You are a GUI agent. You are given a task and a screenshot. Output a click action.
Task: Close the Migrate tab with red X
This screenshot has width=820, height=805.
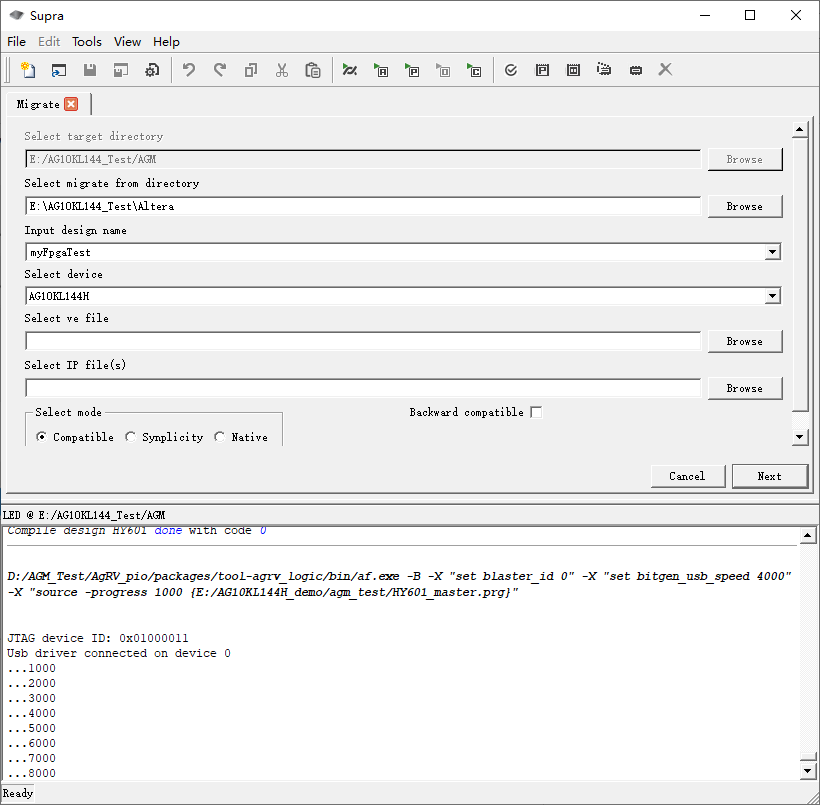coord(71,104)
